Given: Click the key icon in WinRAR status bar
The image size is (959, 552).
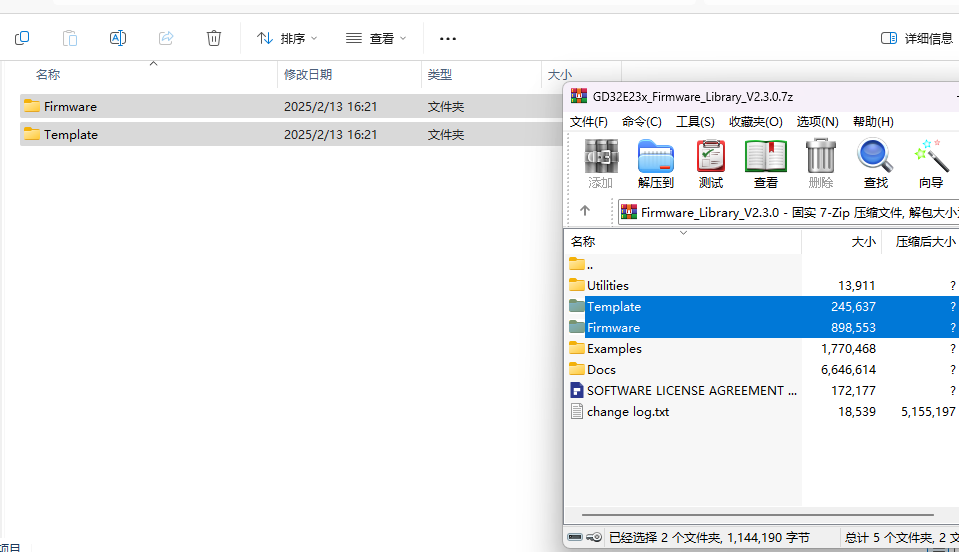Looking at the screenshot, I should tap(594, 537).
